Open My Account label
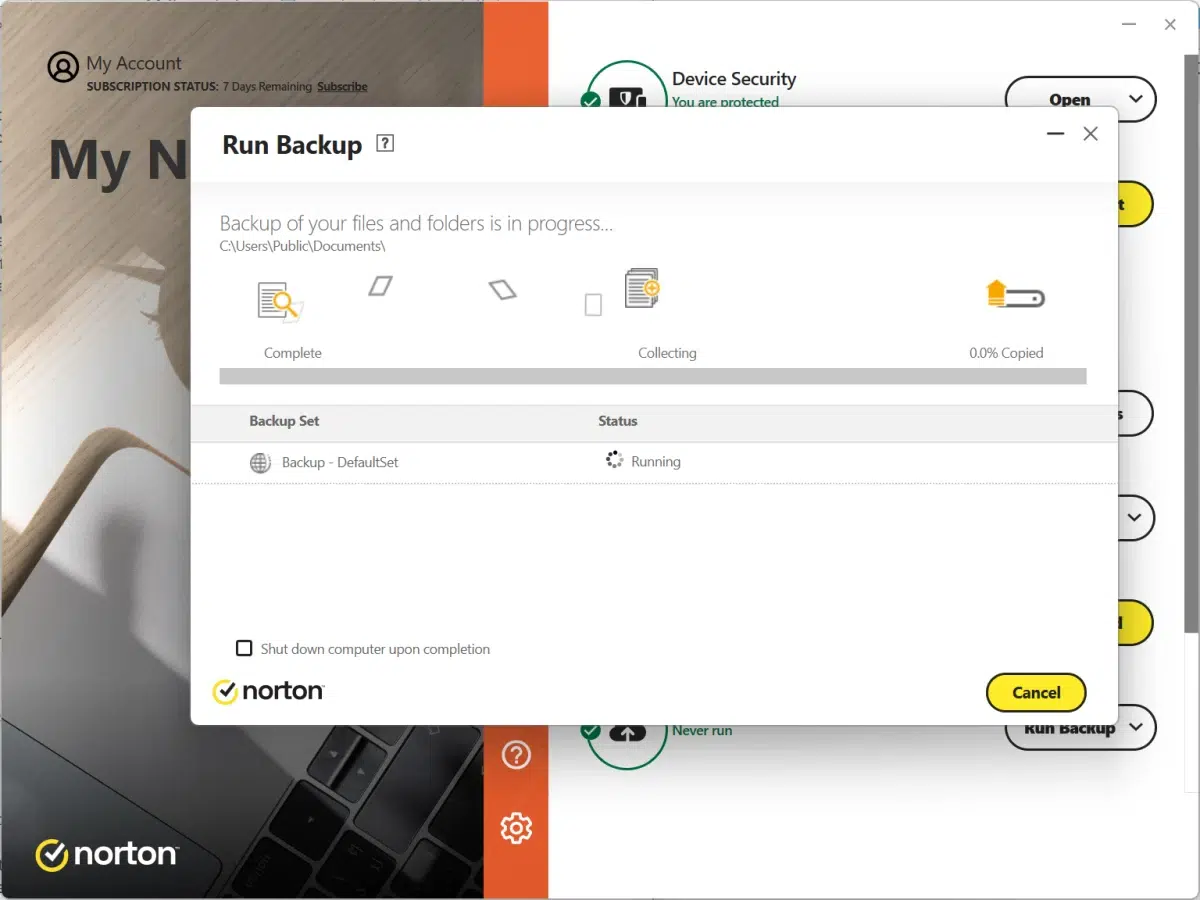The height and width of the screenshot is (900, 1200). point(134,63)
